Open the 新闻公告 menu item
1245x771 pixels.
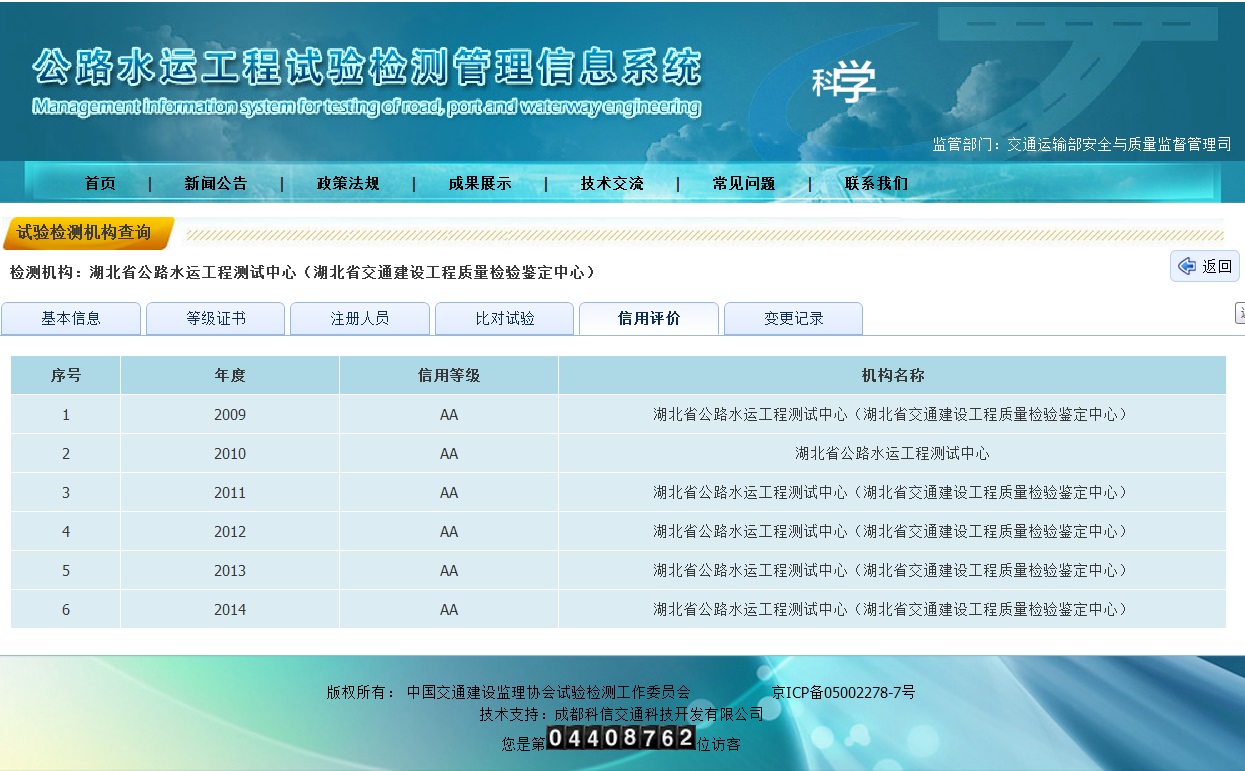point(215,184)
